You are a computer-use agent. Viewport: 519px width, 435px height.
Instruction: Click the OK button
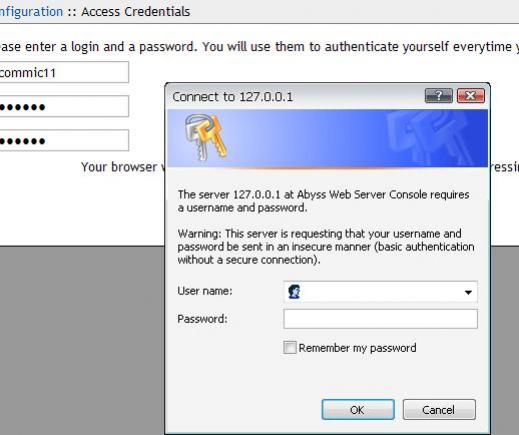click(358, 410)
